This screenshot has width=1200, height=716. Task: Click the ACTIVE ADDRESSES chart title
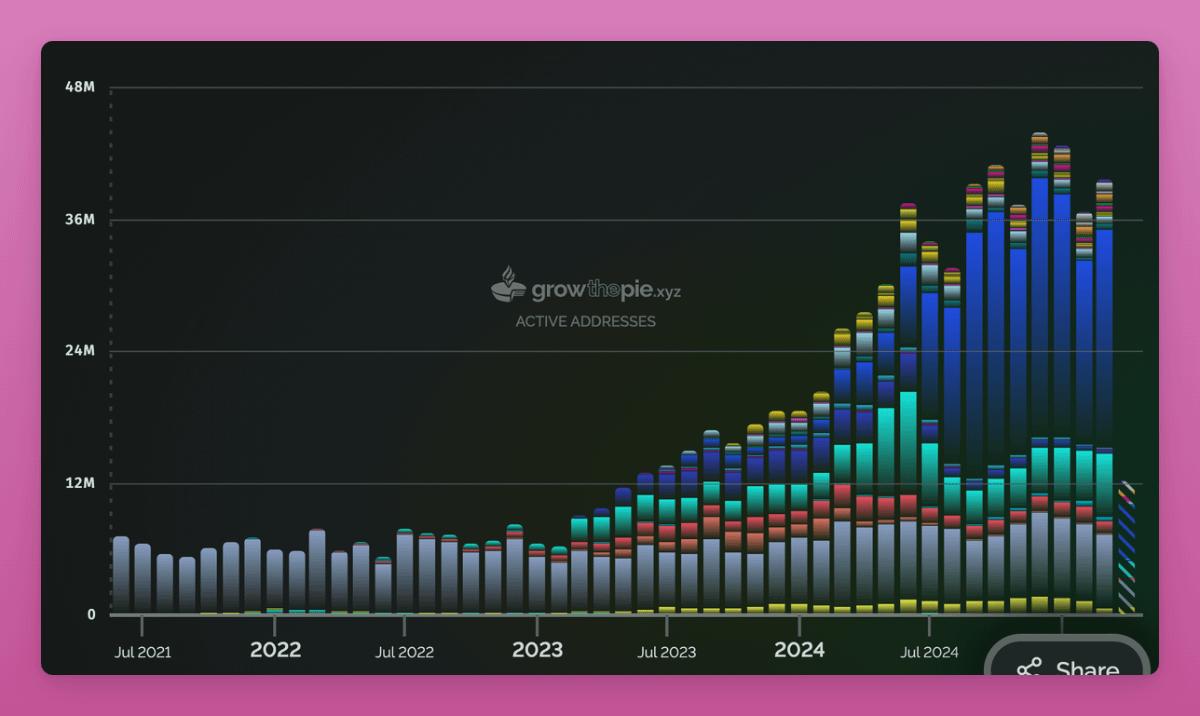pos(585,321)
